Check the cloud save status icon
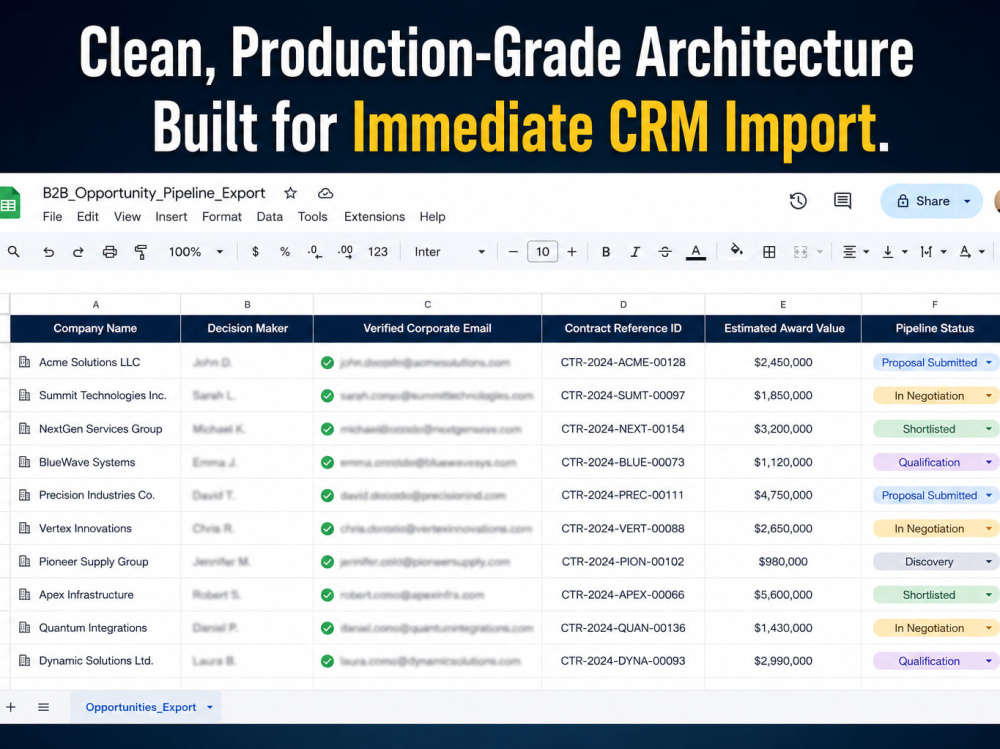This screenshot has width=1000, height=749. click(325, 193)
